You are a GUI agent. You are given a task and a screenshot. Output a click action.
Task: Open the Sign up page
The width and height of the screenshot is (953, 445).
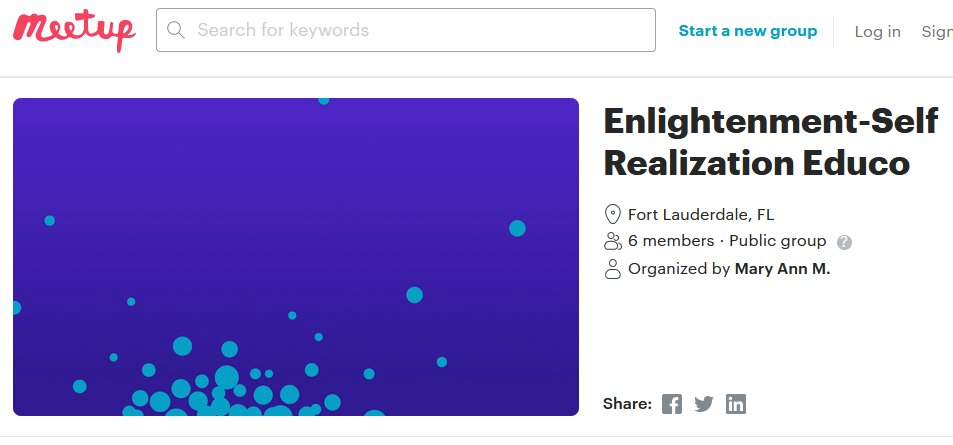tap(938, 32)
